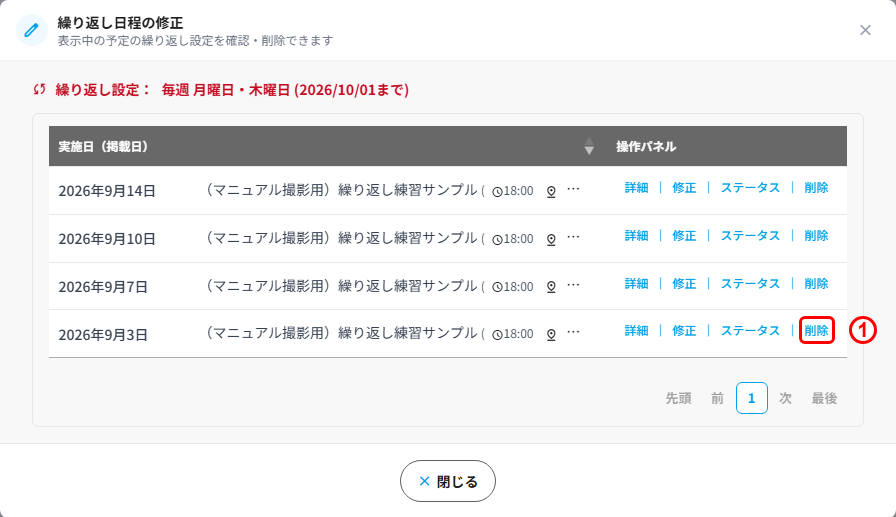
Task: Click 削除 for the 2026年9月10日 entry
Action: [816, 236]
